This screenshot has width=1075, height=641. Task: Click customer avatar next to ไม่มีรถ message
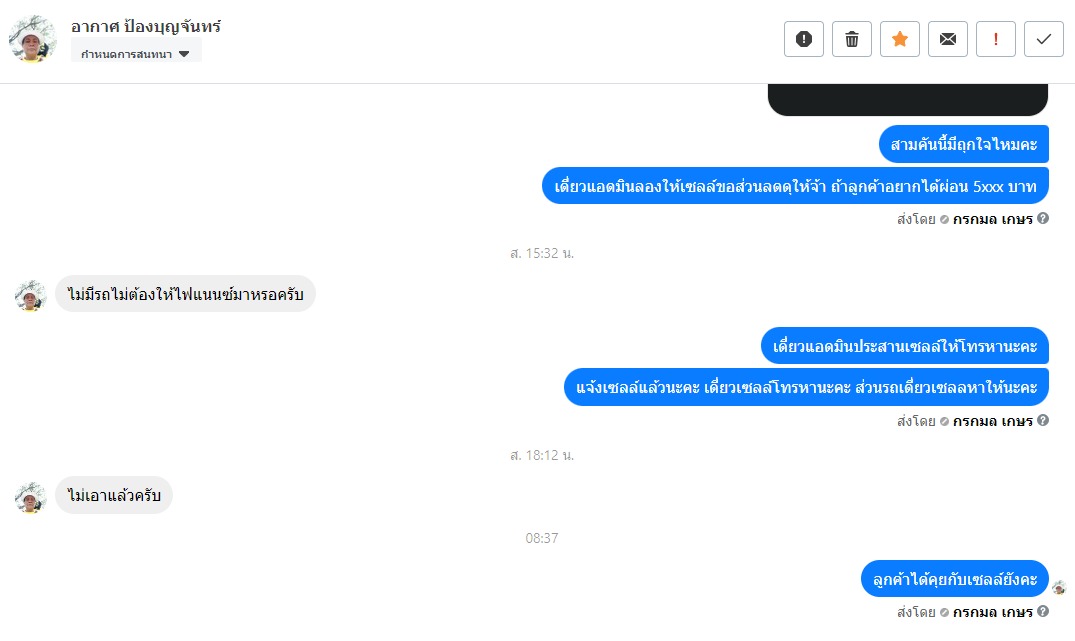tap(30, 295)
